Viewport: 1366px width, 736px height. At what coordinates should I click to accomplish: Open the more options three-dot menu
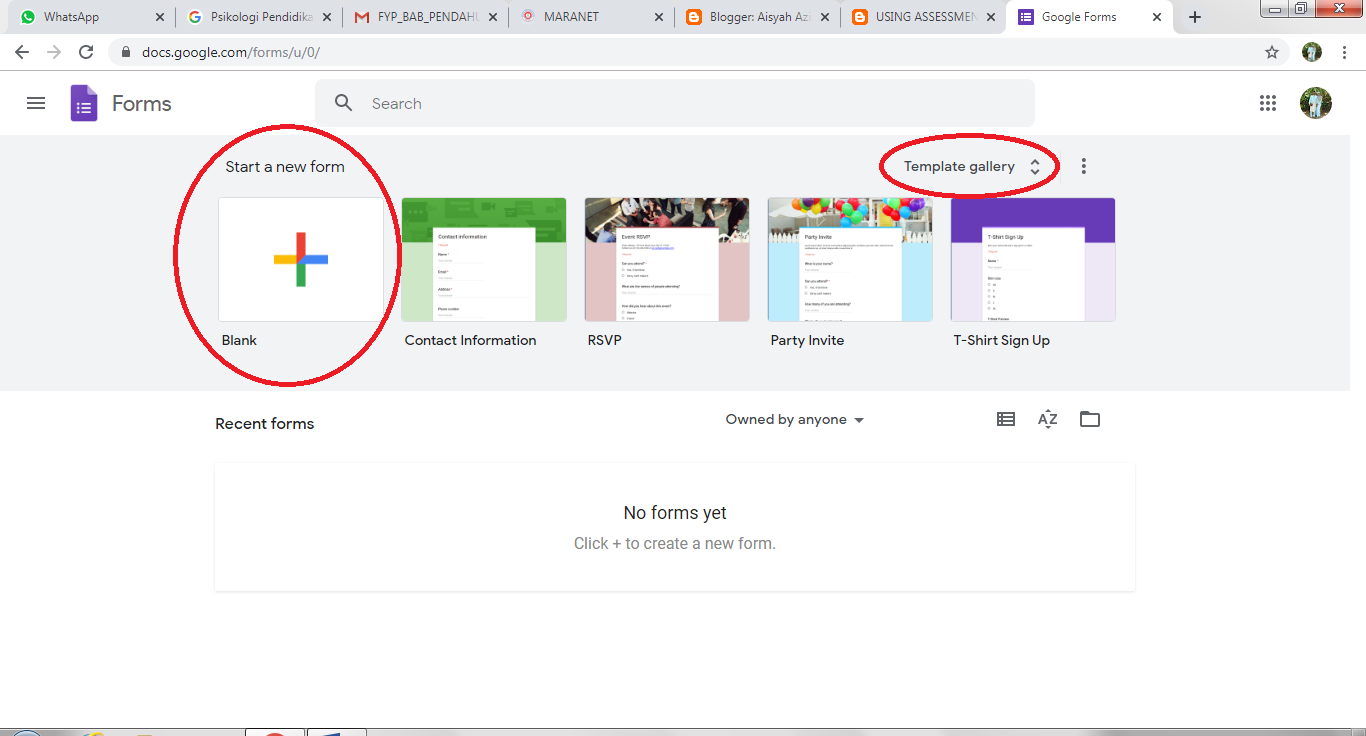[x=1084, y=166]
